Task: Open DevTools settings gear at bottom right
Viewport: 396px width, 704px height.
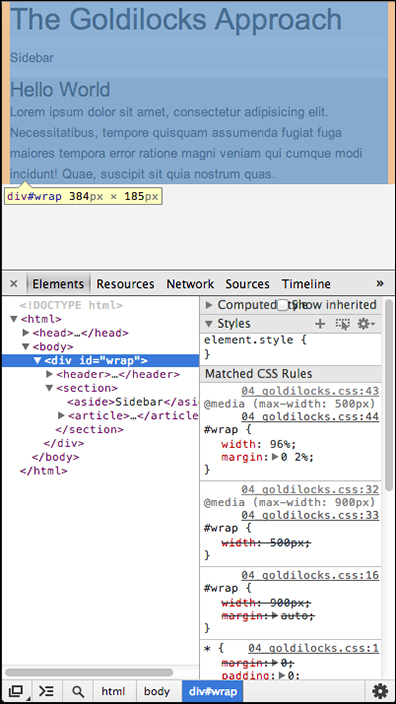Action: 380,691
